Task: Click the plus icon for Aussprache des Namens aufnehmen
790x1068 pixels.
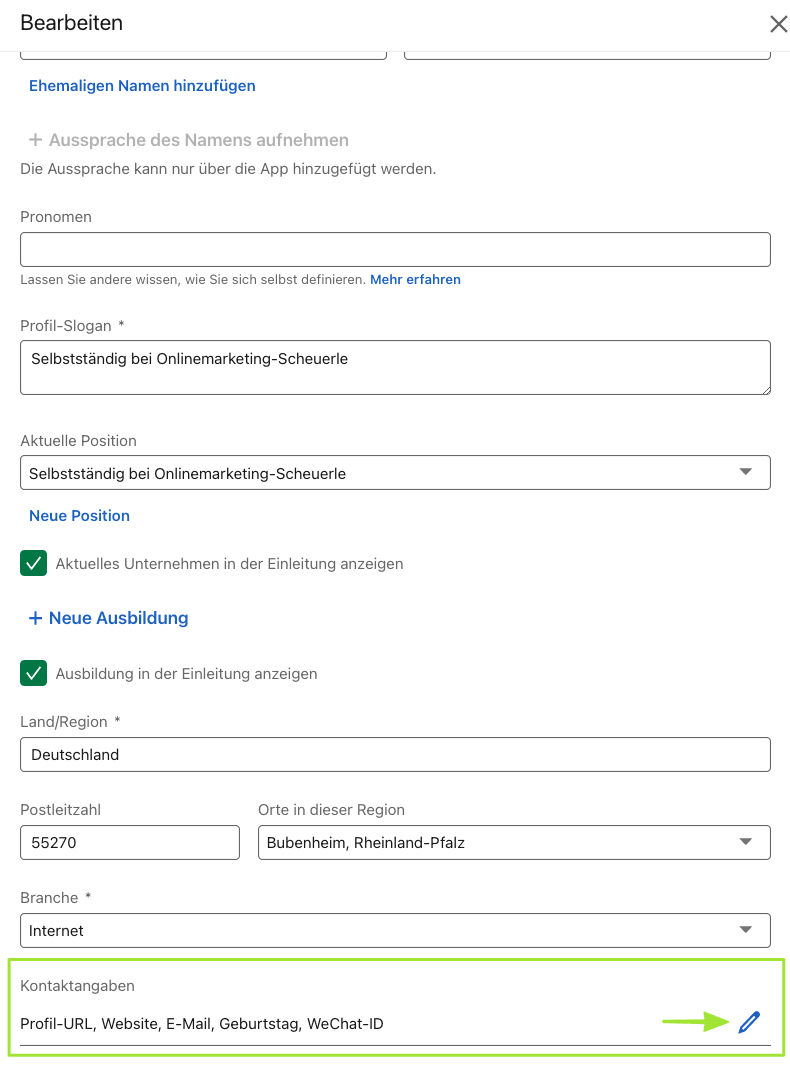Action: click(x=36, y=140)
